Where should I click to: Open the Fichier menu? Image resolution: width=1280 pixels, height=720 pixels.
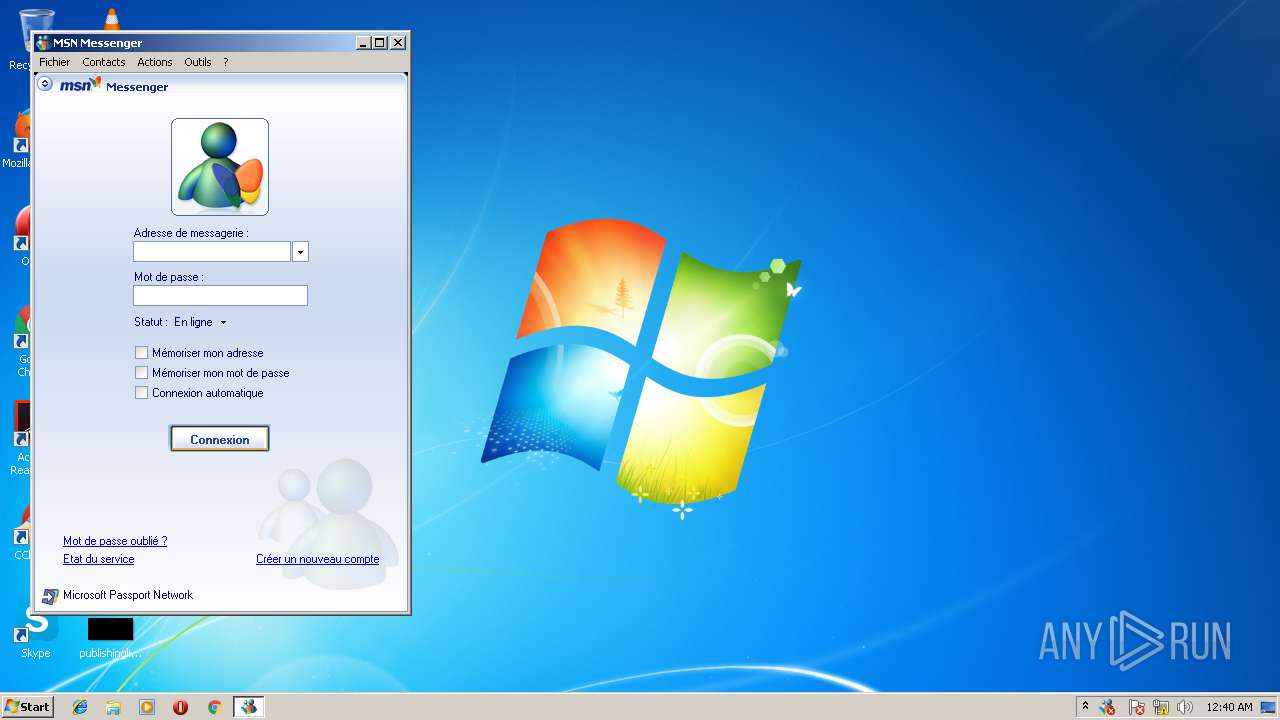coord(55,62)
